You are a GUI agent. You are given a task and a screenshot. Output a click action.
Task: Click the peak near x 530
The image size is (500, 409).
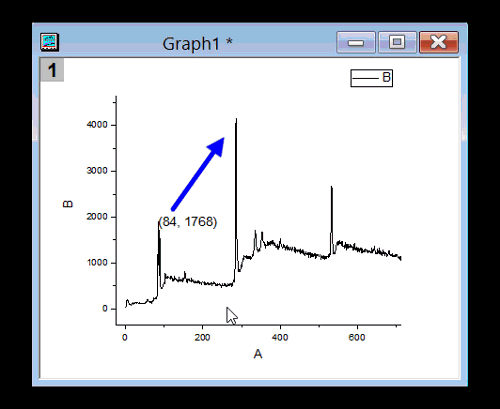click(331, 189)
